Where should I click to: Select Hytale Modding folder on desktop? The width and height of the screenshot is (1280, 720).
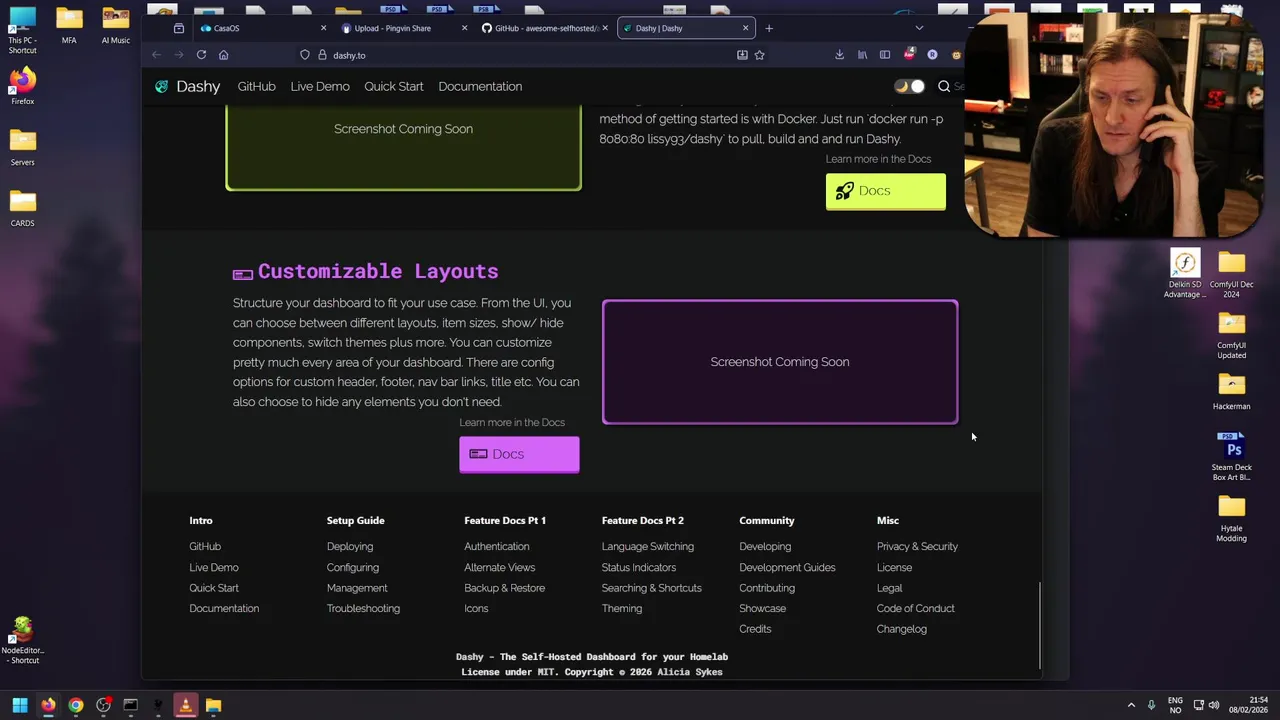click(1231, 518)
